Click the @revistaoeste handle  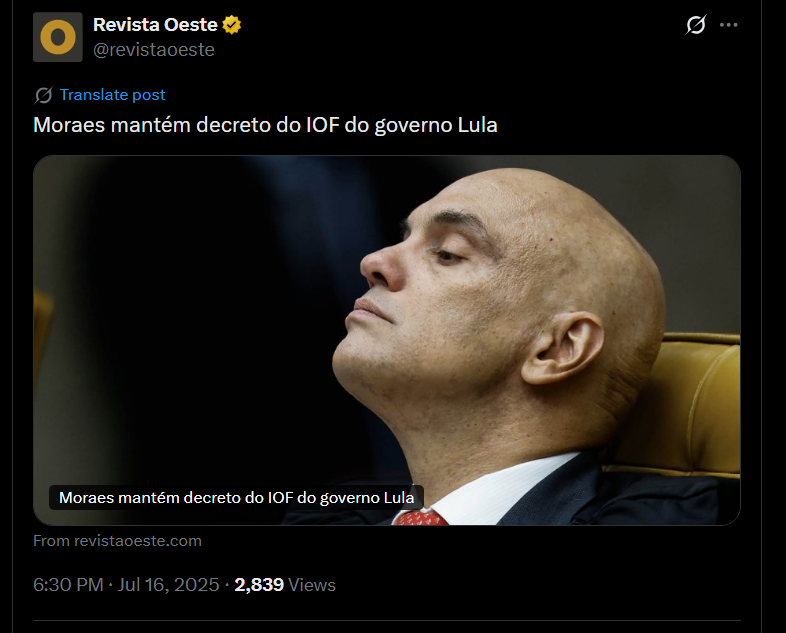pyautogui.click(x=154, y=50)
